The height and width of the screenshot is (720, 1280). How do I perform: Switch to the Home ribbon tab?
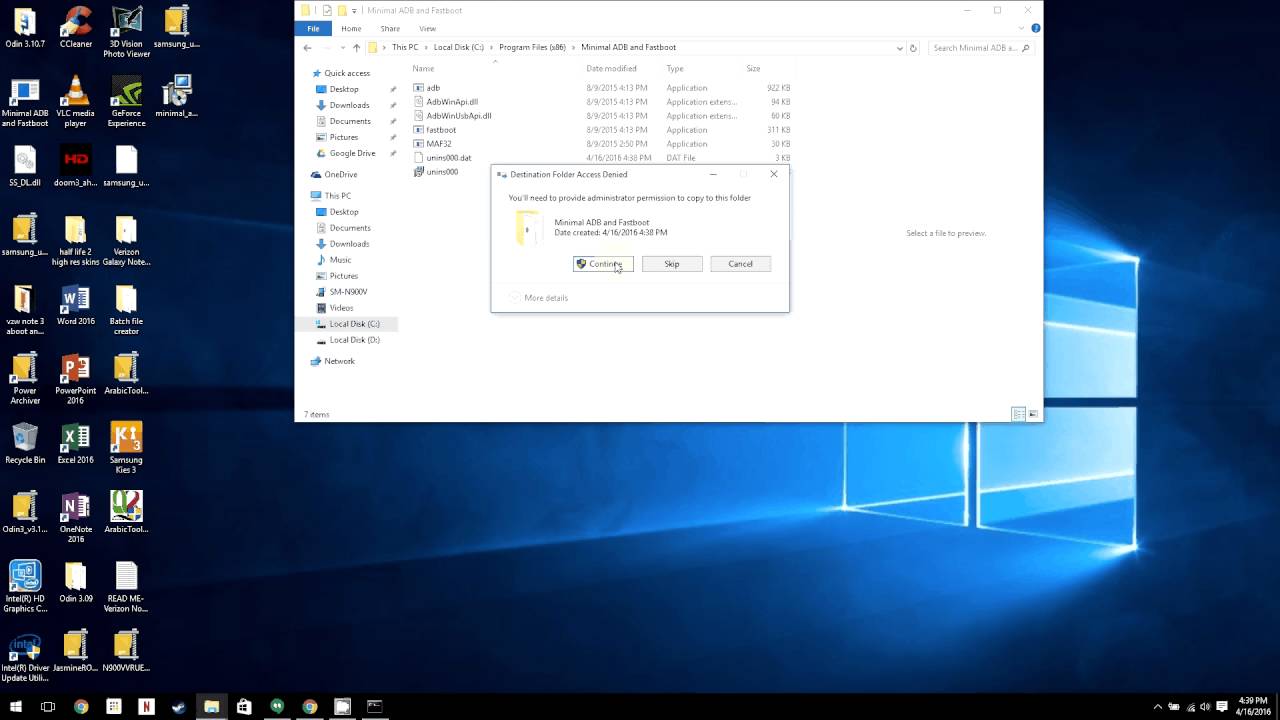[x=351, y=29]
